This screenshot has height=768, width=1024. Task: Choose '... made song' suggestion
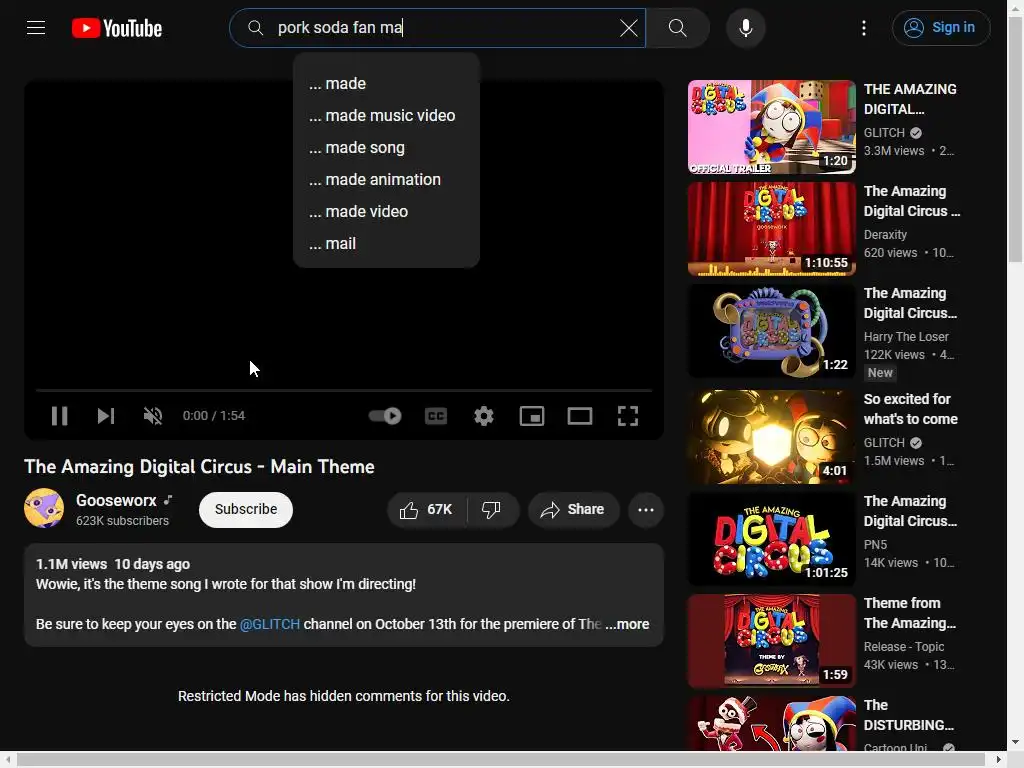coord(386,148)
